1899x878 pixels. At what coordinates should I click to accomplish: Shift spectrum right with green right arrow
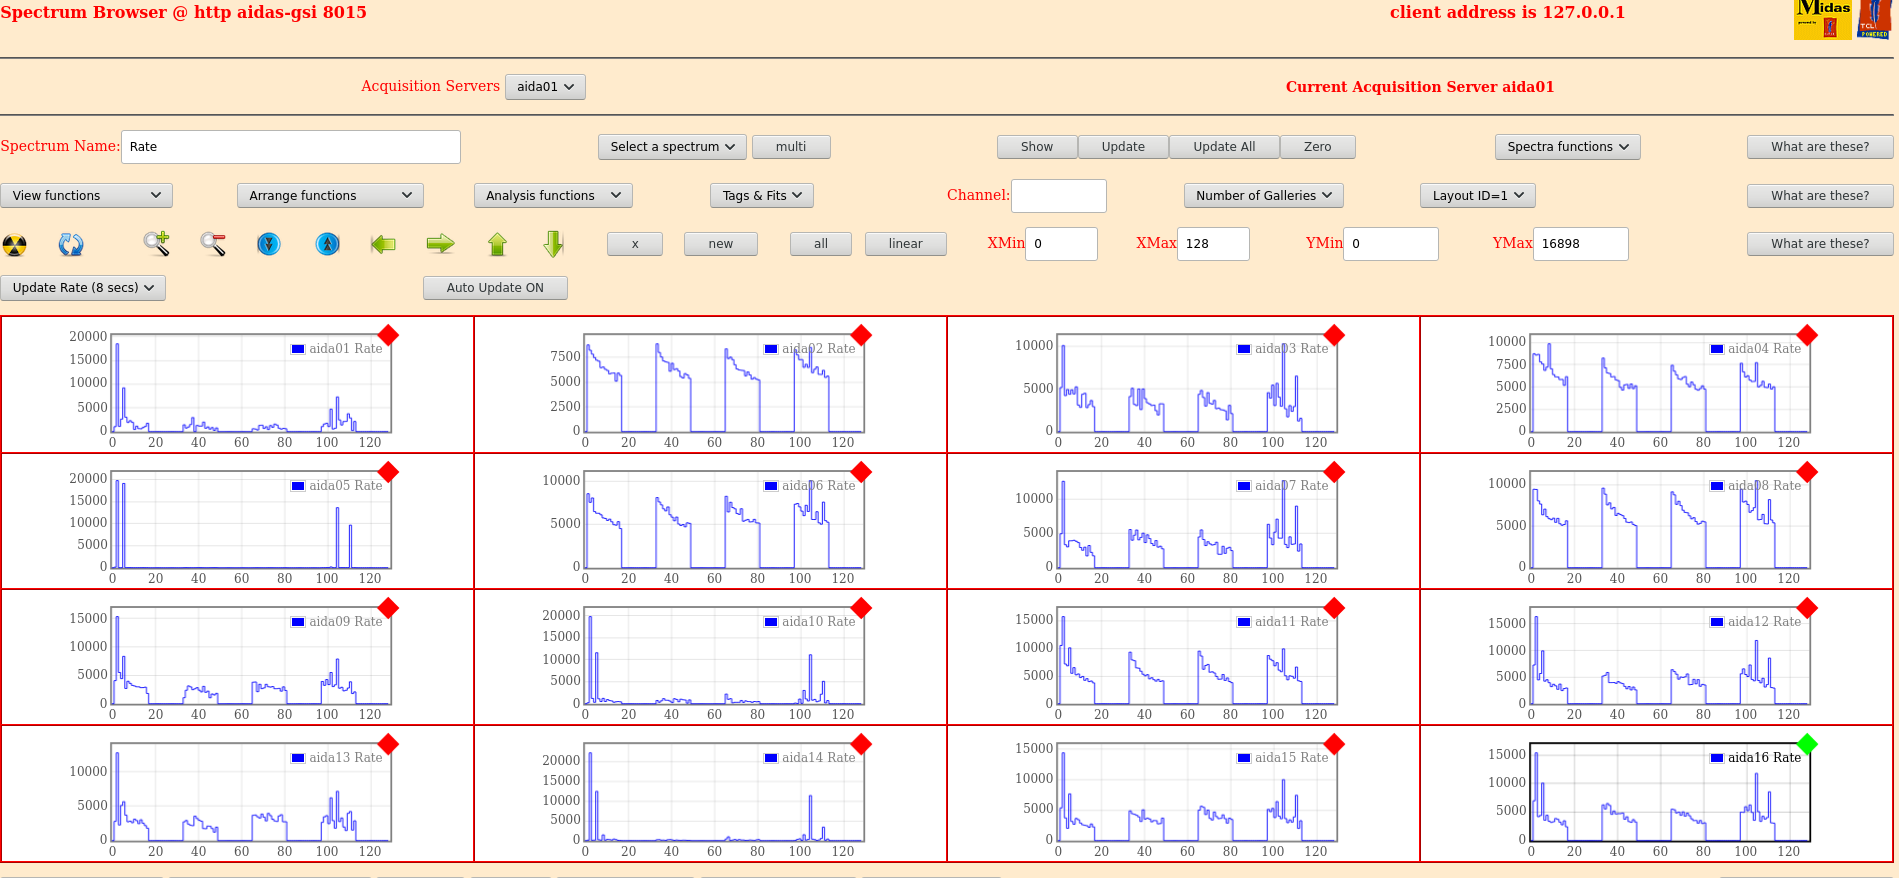click(x=441, y=244)
